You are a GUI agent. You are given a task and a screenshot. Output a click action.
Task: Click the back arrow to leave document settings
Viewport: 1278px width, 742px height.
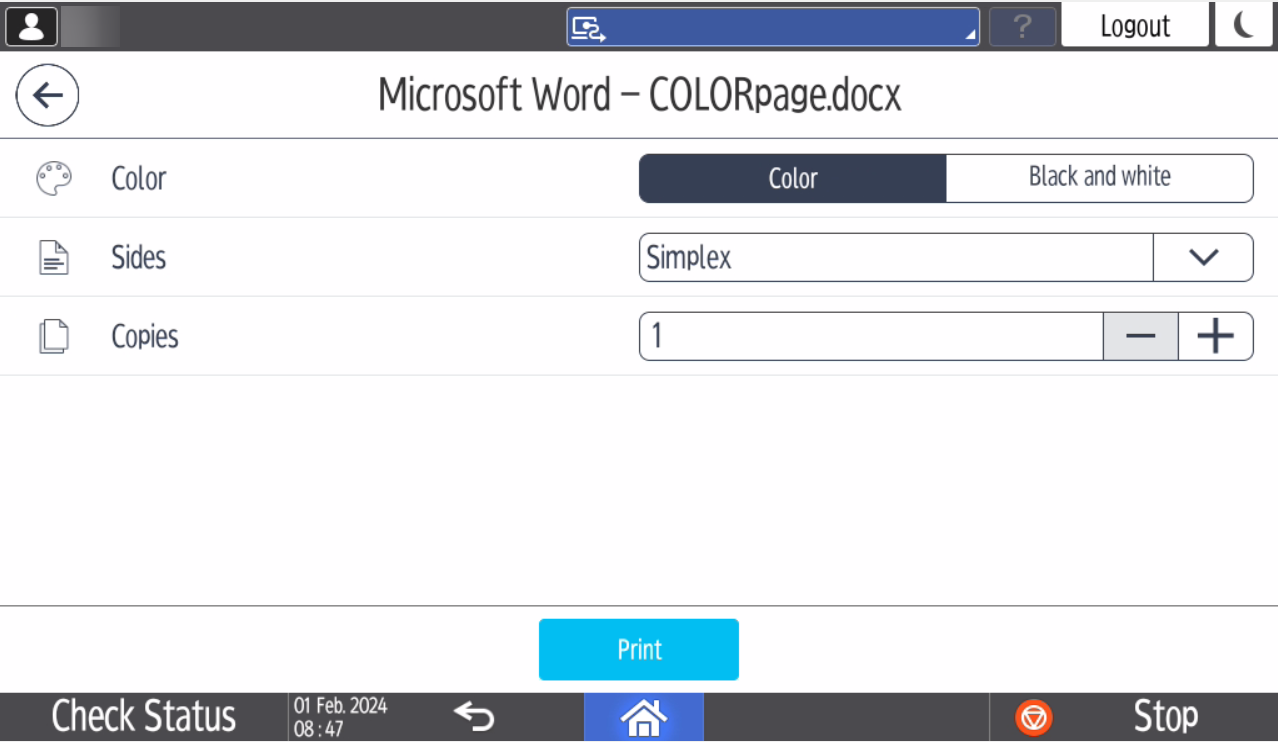[x=47, y=94]
